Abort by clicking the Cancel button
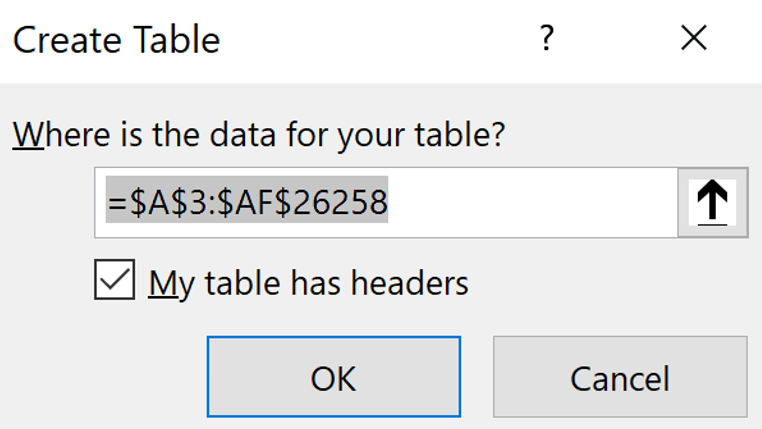Viewport: 762px width, 429px height. tap(620, 377)
